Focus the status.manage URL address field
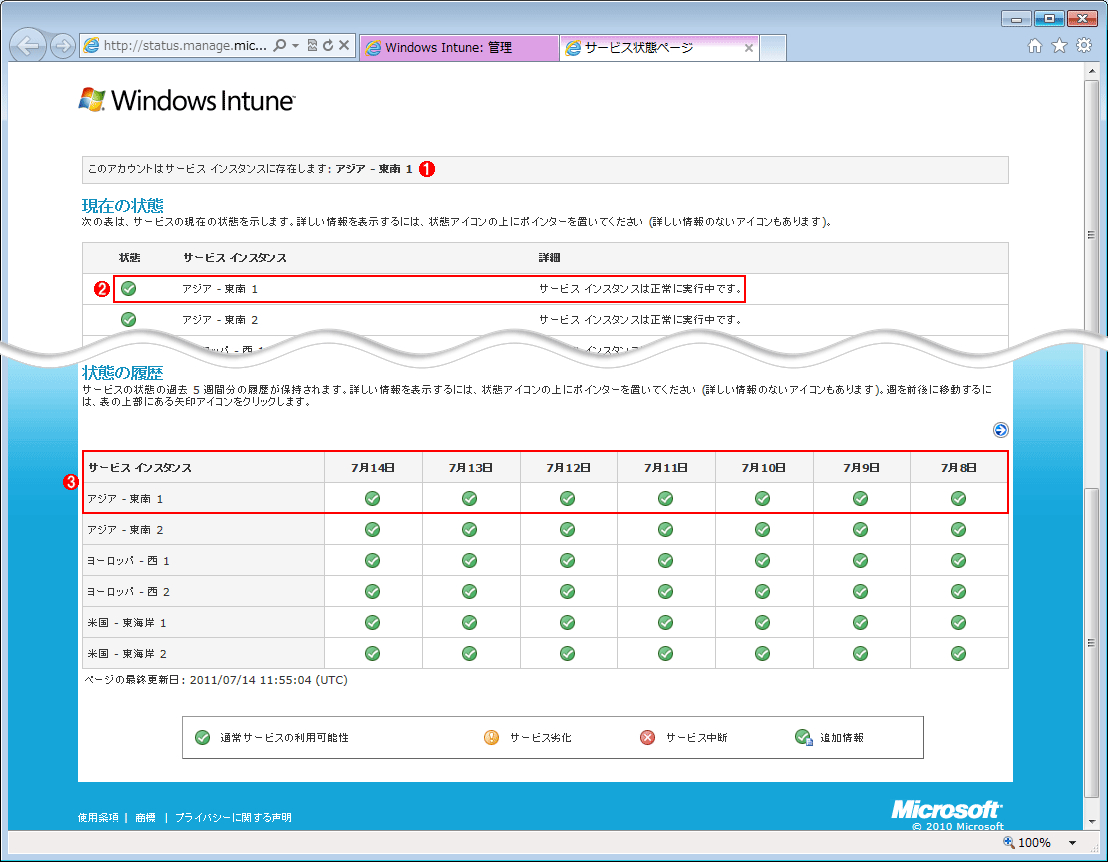 (x=185, y=45)
